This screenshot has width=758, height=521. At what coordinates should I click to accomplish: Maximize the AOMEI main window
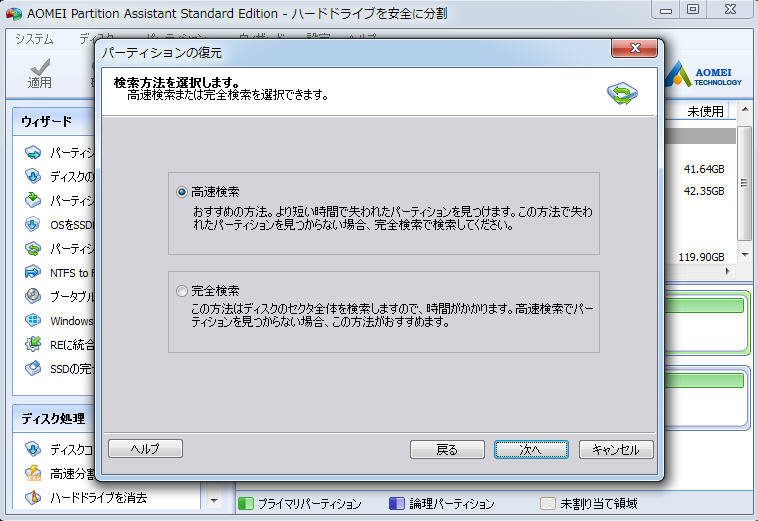(x=693, y=10)
